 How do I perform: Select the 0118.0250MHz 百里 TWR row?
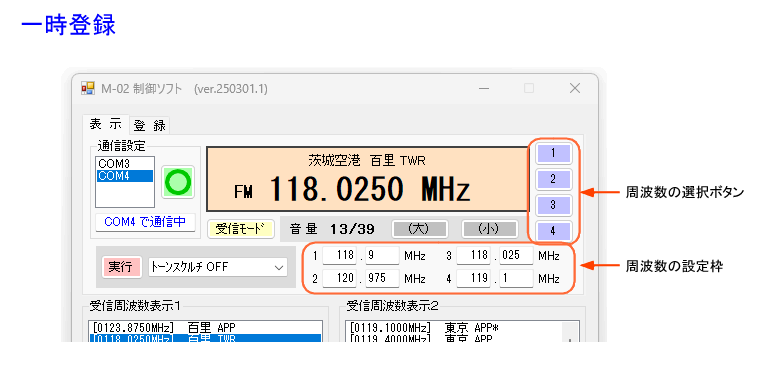tap(206, 338)
